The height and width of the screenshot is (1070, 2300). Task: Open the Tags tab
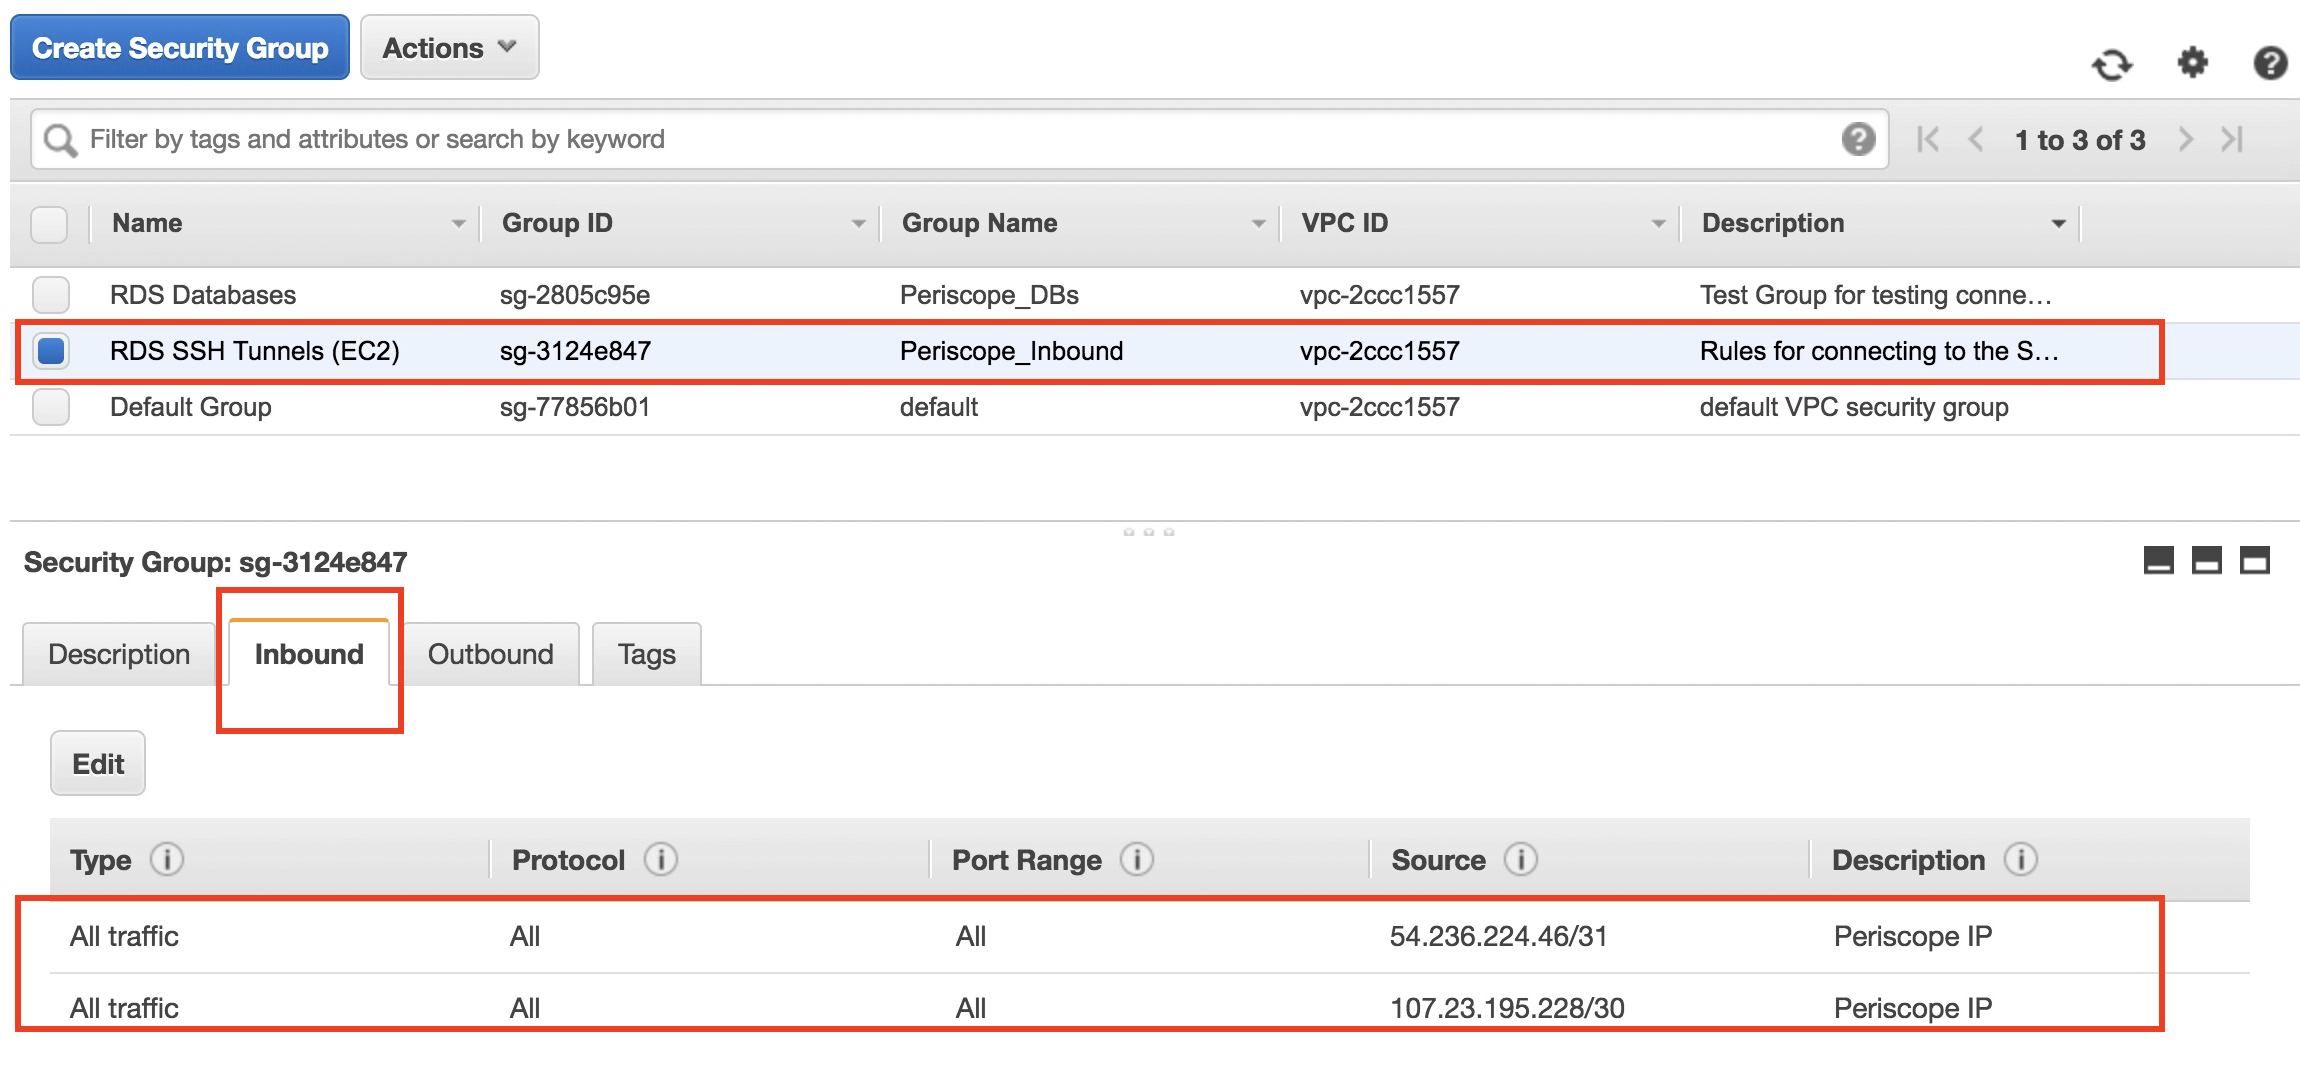[646, 654]
